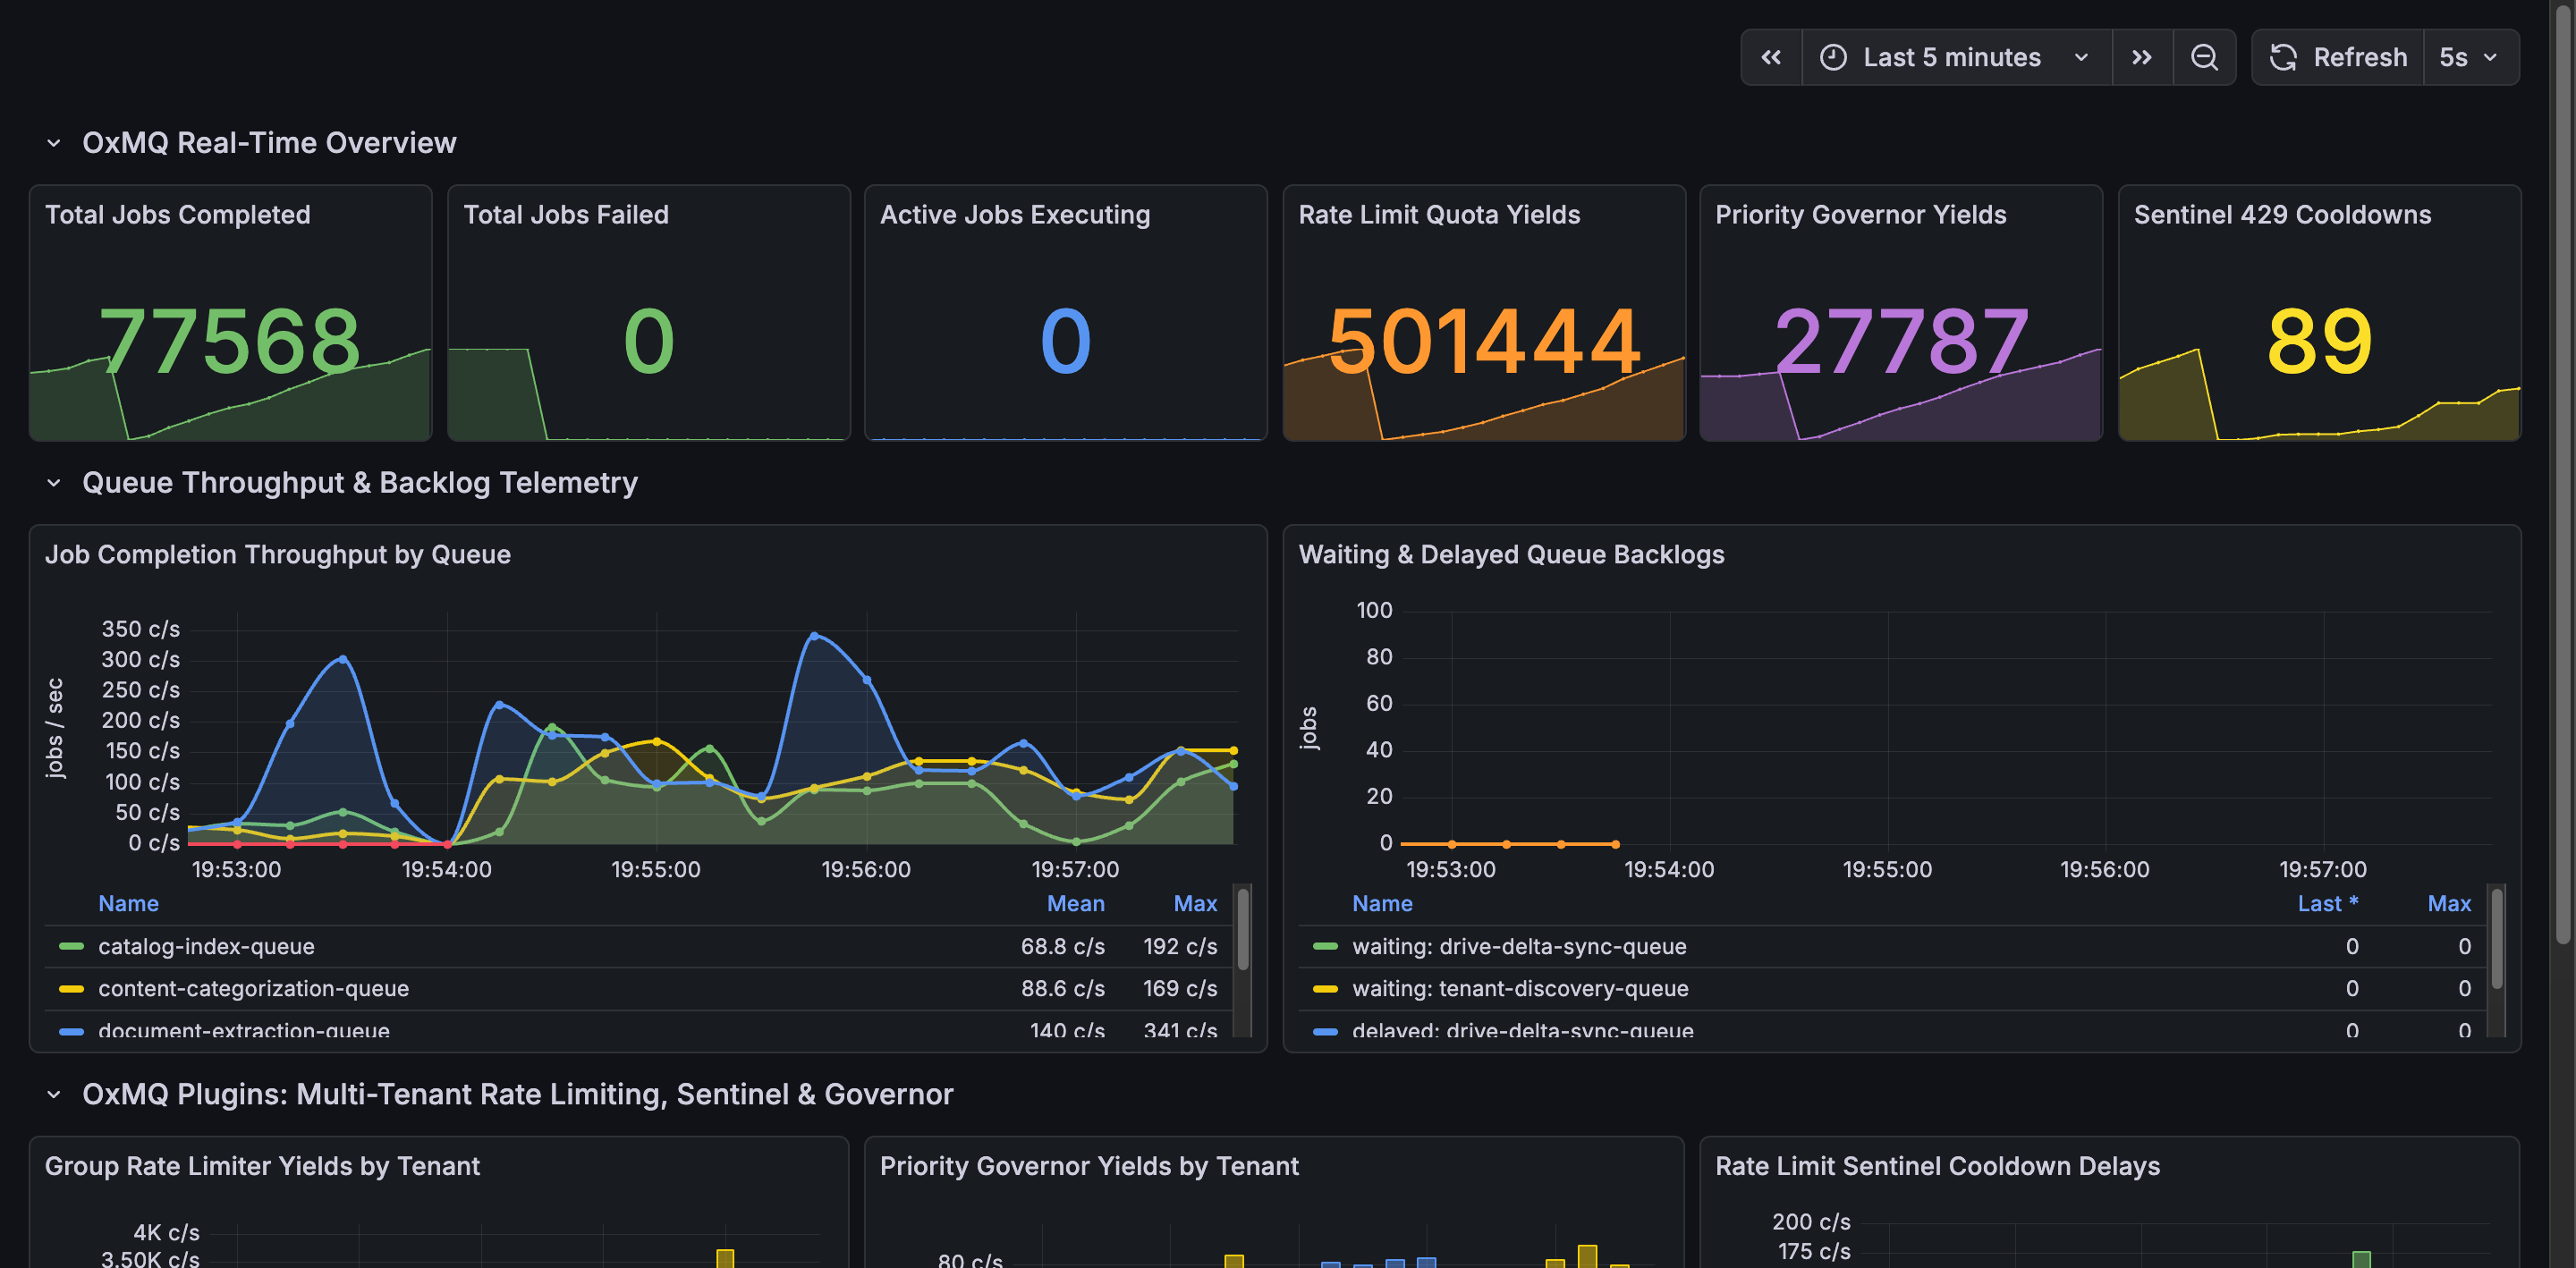Click backlog legend scrollbar
Viewport: 2576px width, 1268px height.
2497,938
